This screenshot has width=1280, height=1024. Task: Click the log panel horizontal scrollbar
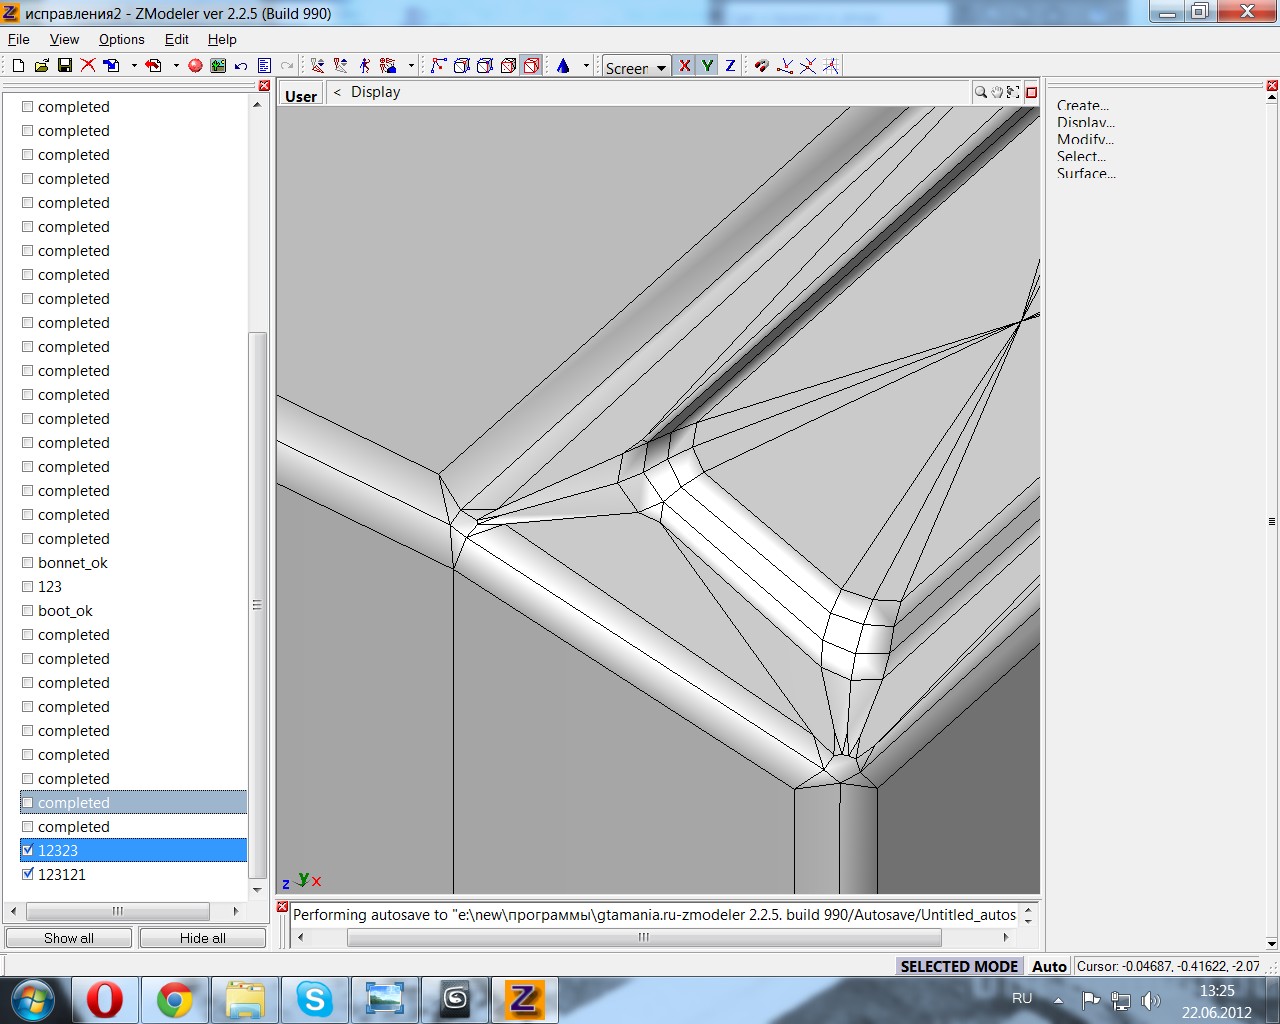click(x=644, y=937)
